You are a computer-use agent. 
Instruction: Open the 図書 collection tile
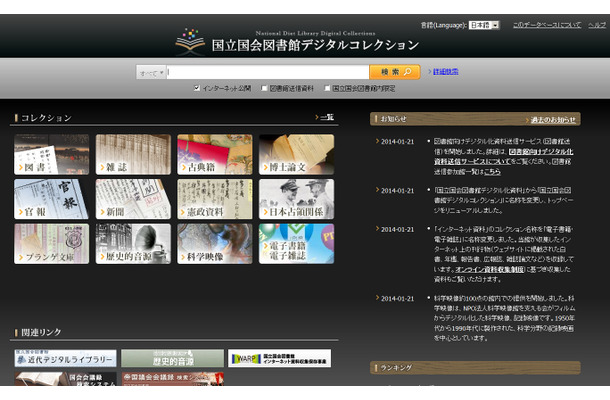tap(51, 154)
